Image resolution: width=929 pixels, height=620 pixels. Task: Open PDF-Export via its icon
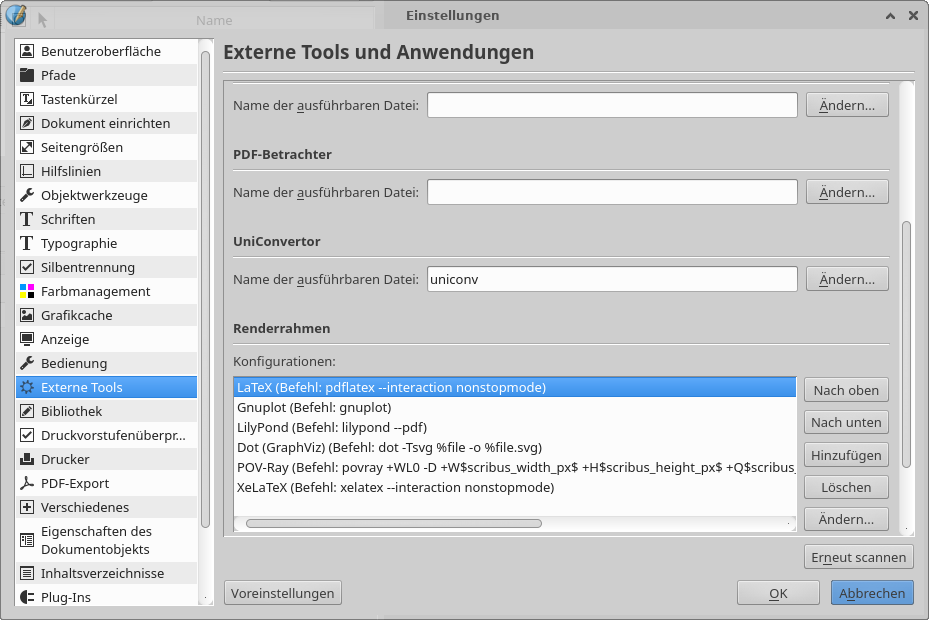pos(27,483)
